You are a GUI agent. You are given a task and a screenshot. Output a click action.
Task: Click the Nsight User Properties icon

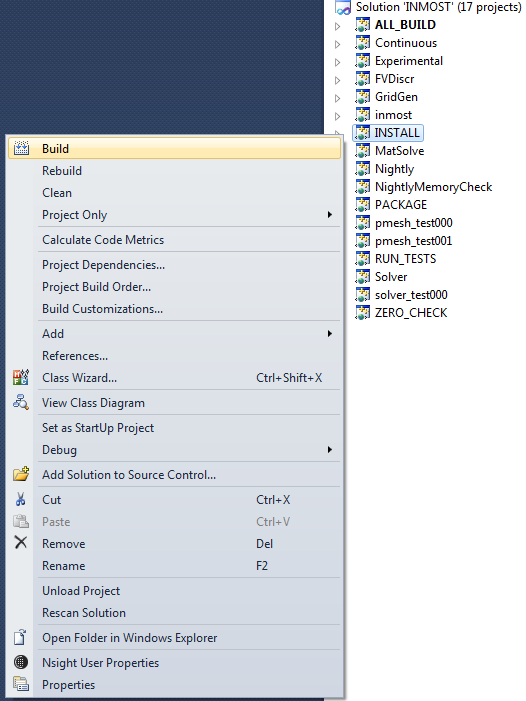21,662
